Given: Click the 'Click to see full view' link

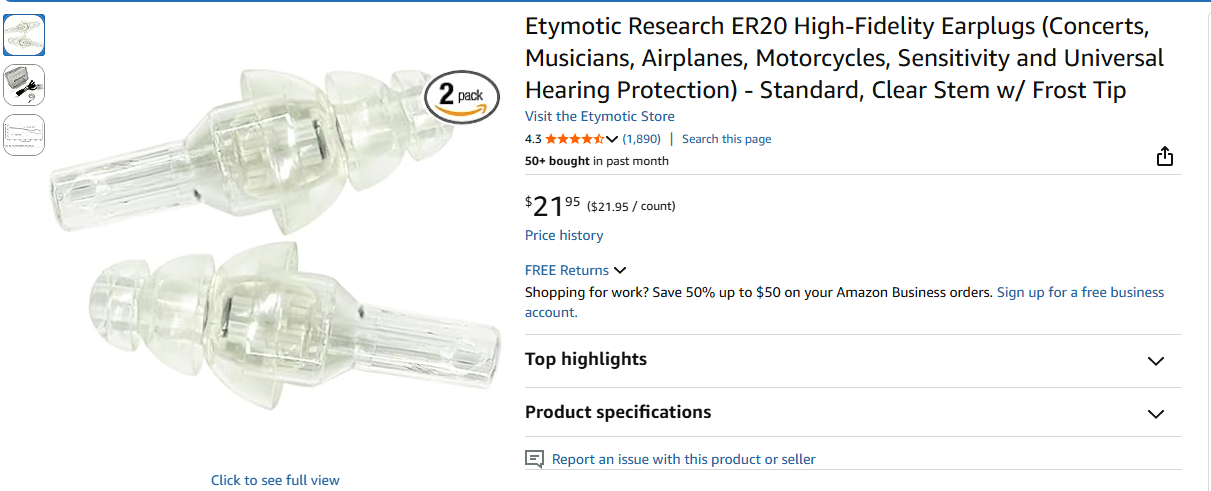Looking at the screenshot, I should coord(275,480).
